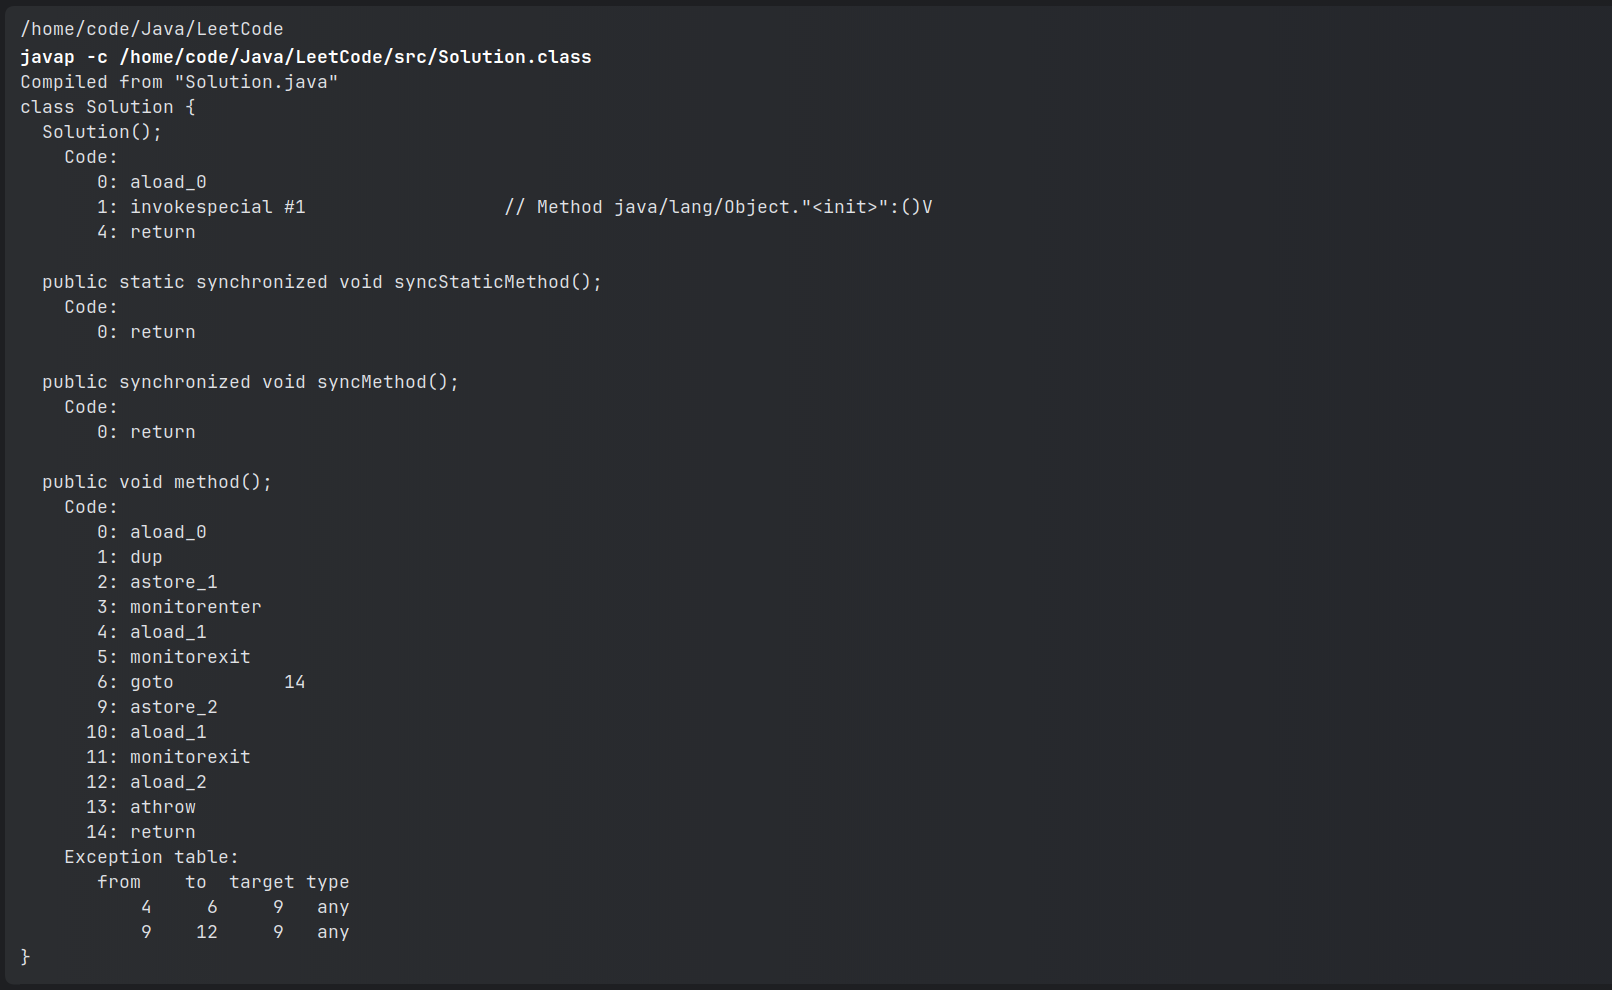Screen dimensions: 1612x990
Task: Click the dup instruction
Action: 146,557
